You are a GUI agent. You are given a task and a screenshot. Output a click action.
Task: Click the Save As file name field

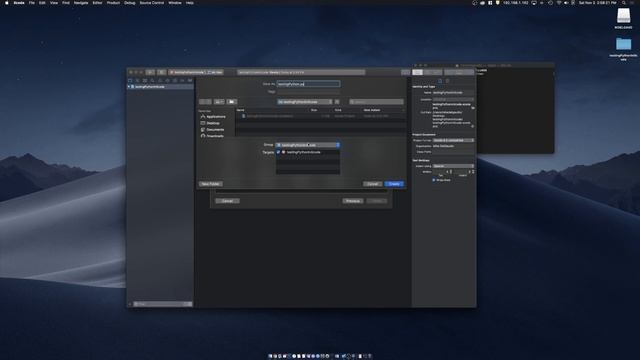309,84
